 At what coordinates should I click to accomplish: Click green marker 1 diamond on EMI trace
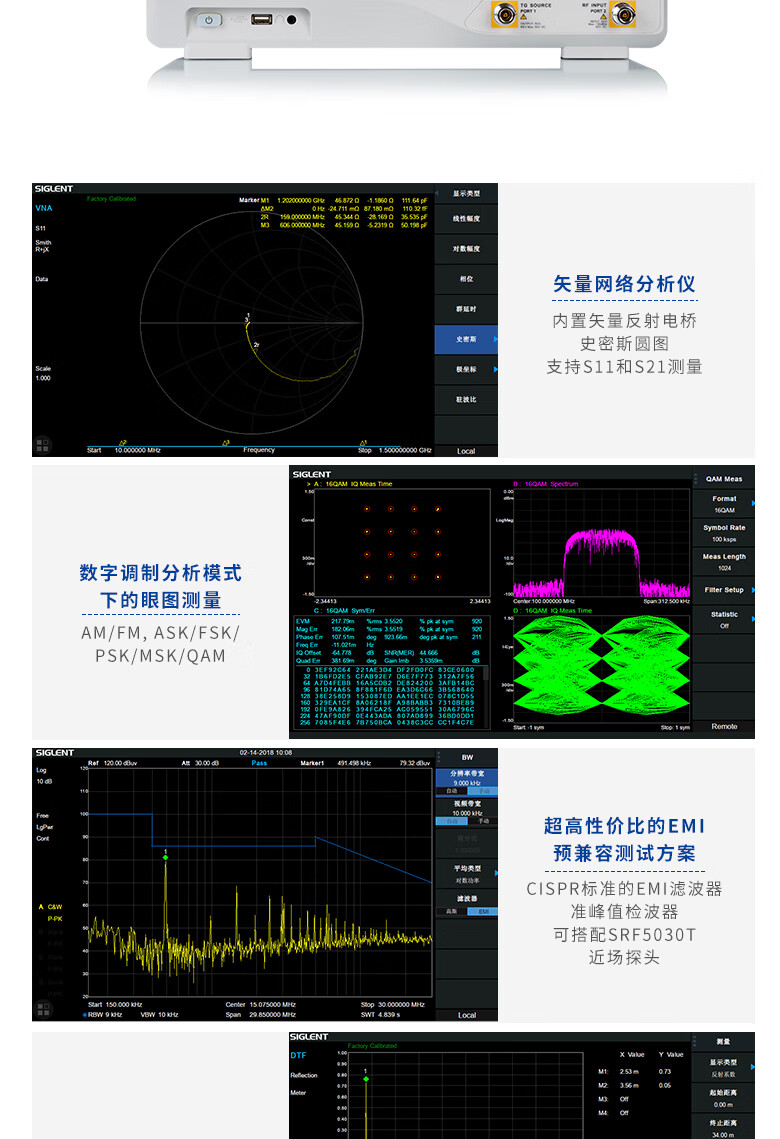[x=166, y=857]
